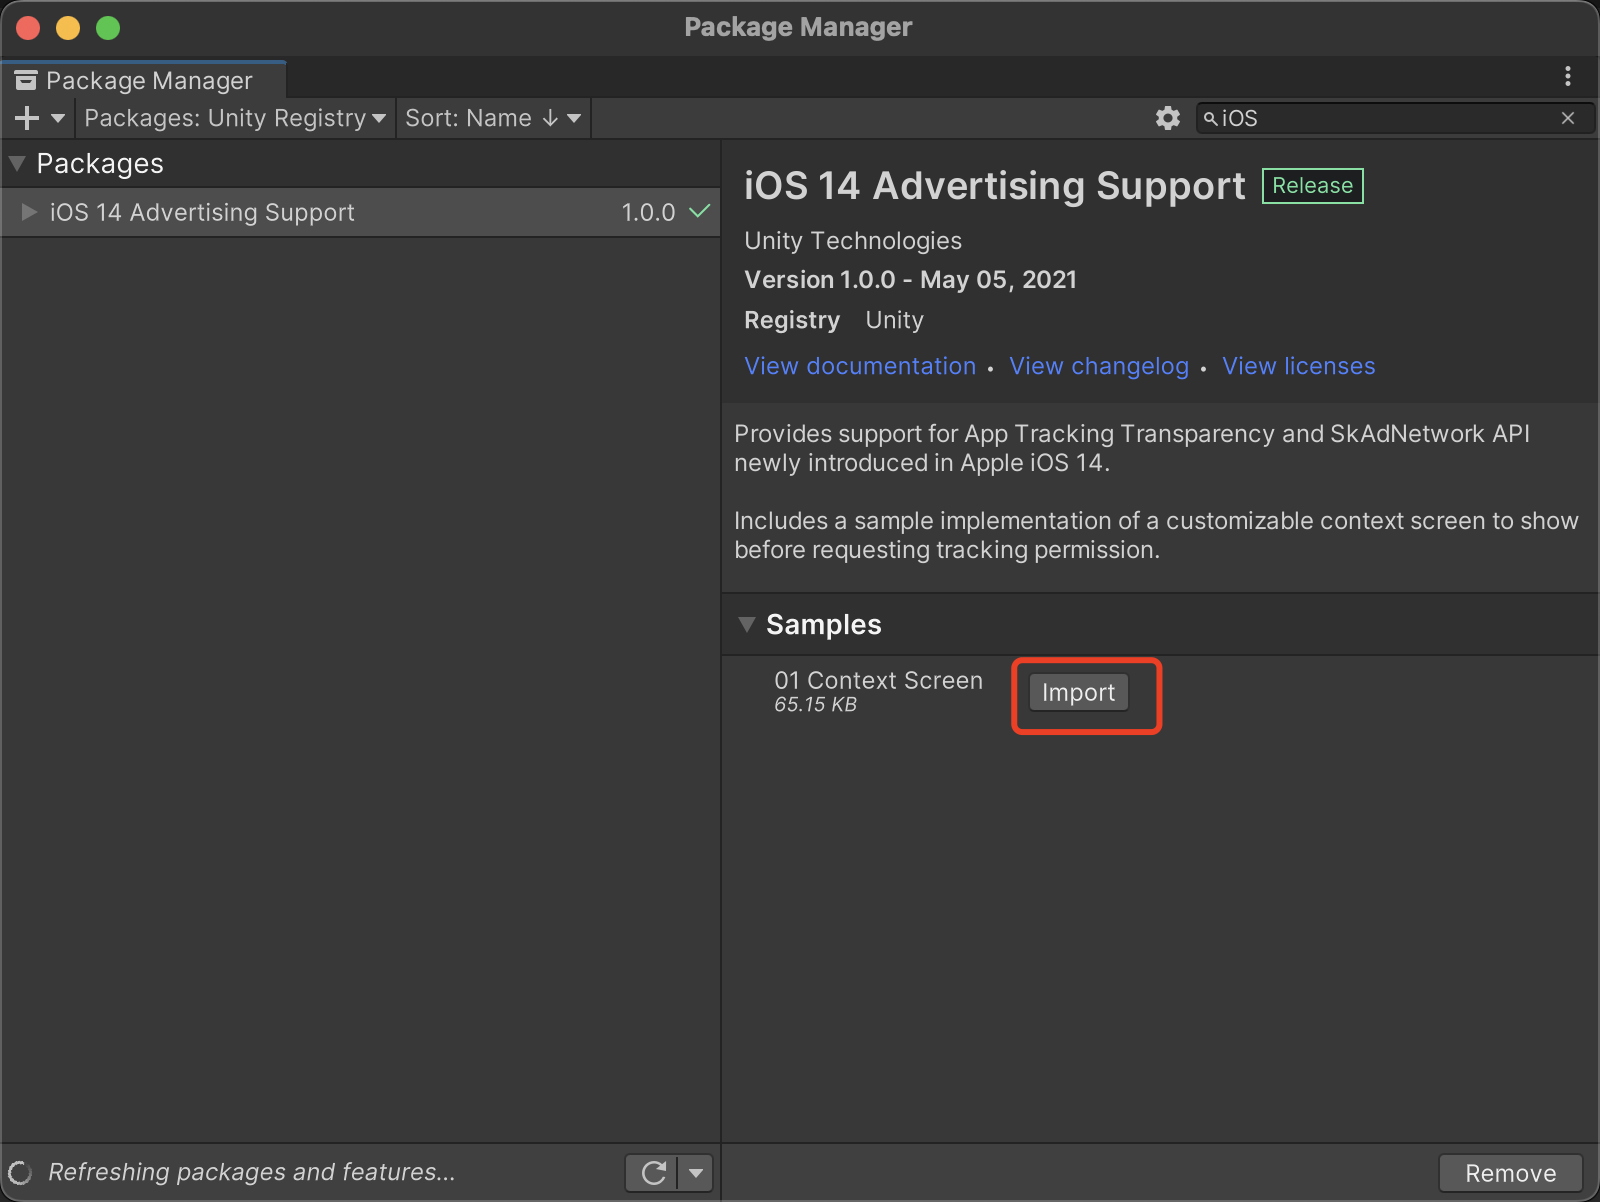
Task: Click the dropdown arrow beside the plus icon
Action: pyautogui.click(x=58, y=118)
